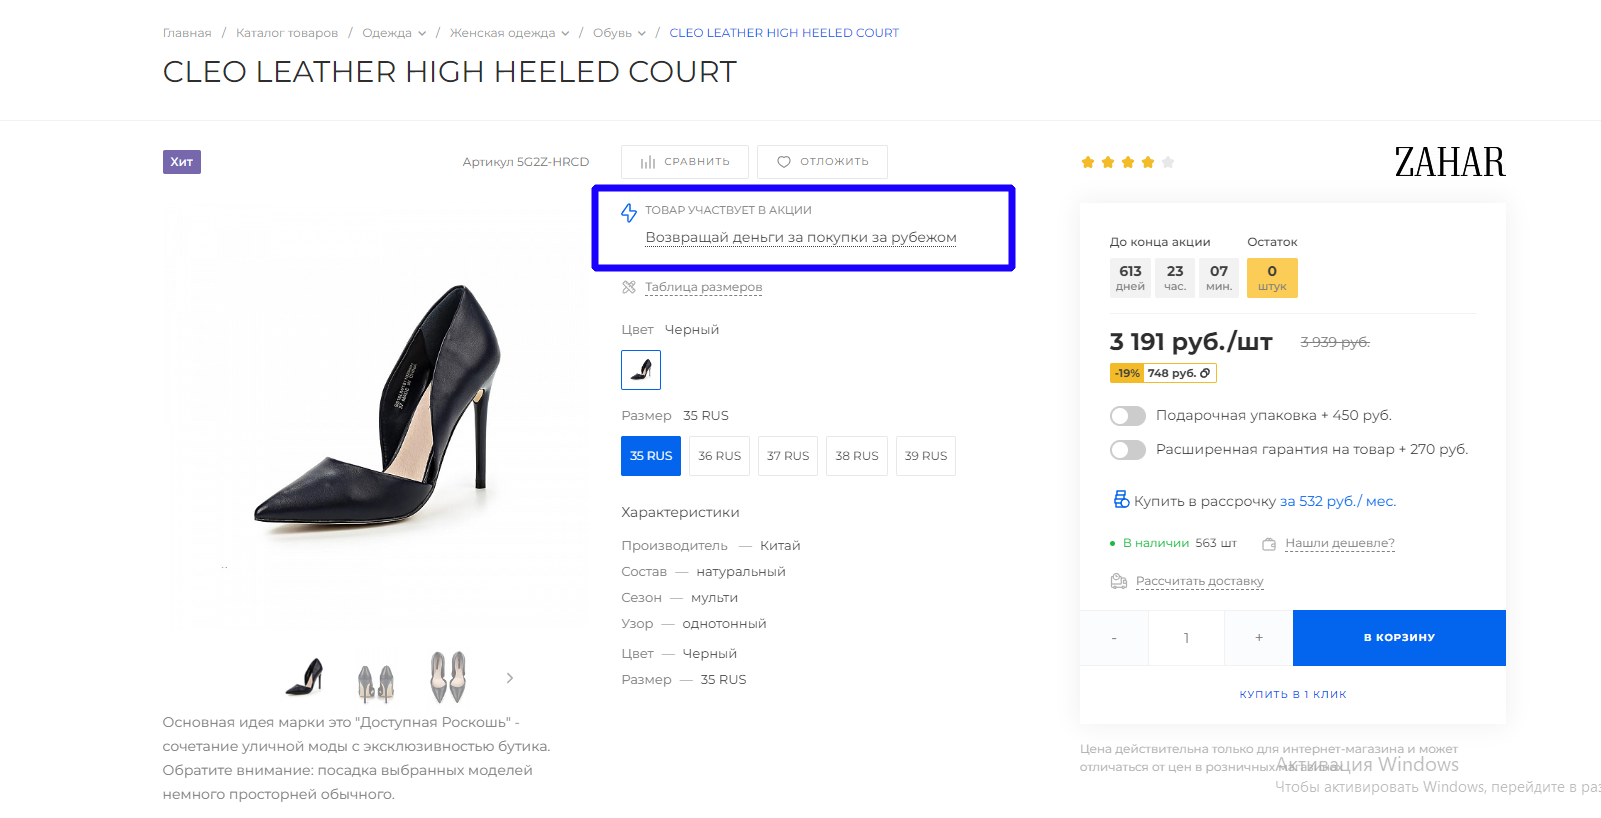Click the found-cheaper icon
The height and width of the screenshot is (818, 1601).
coord(1269,544)
